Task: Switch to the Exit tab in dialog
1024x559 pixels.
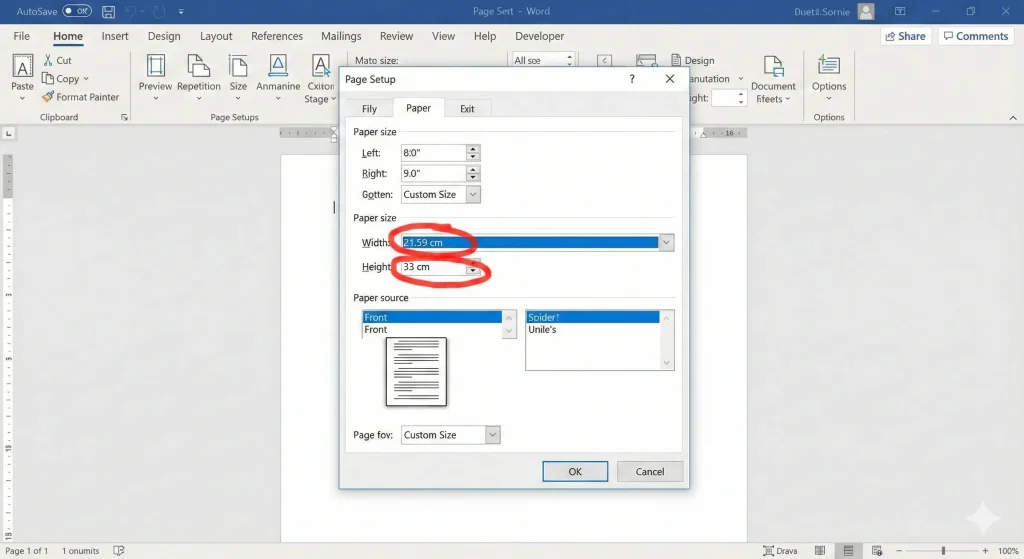Action: 467,108
